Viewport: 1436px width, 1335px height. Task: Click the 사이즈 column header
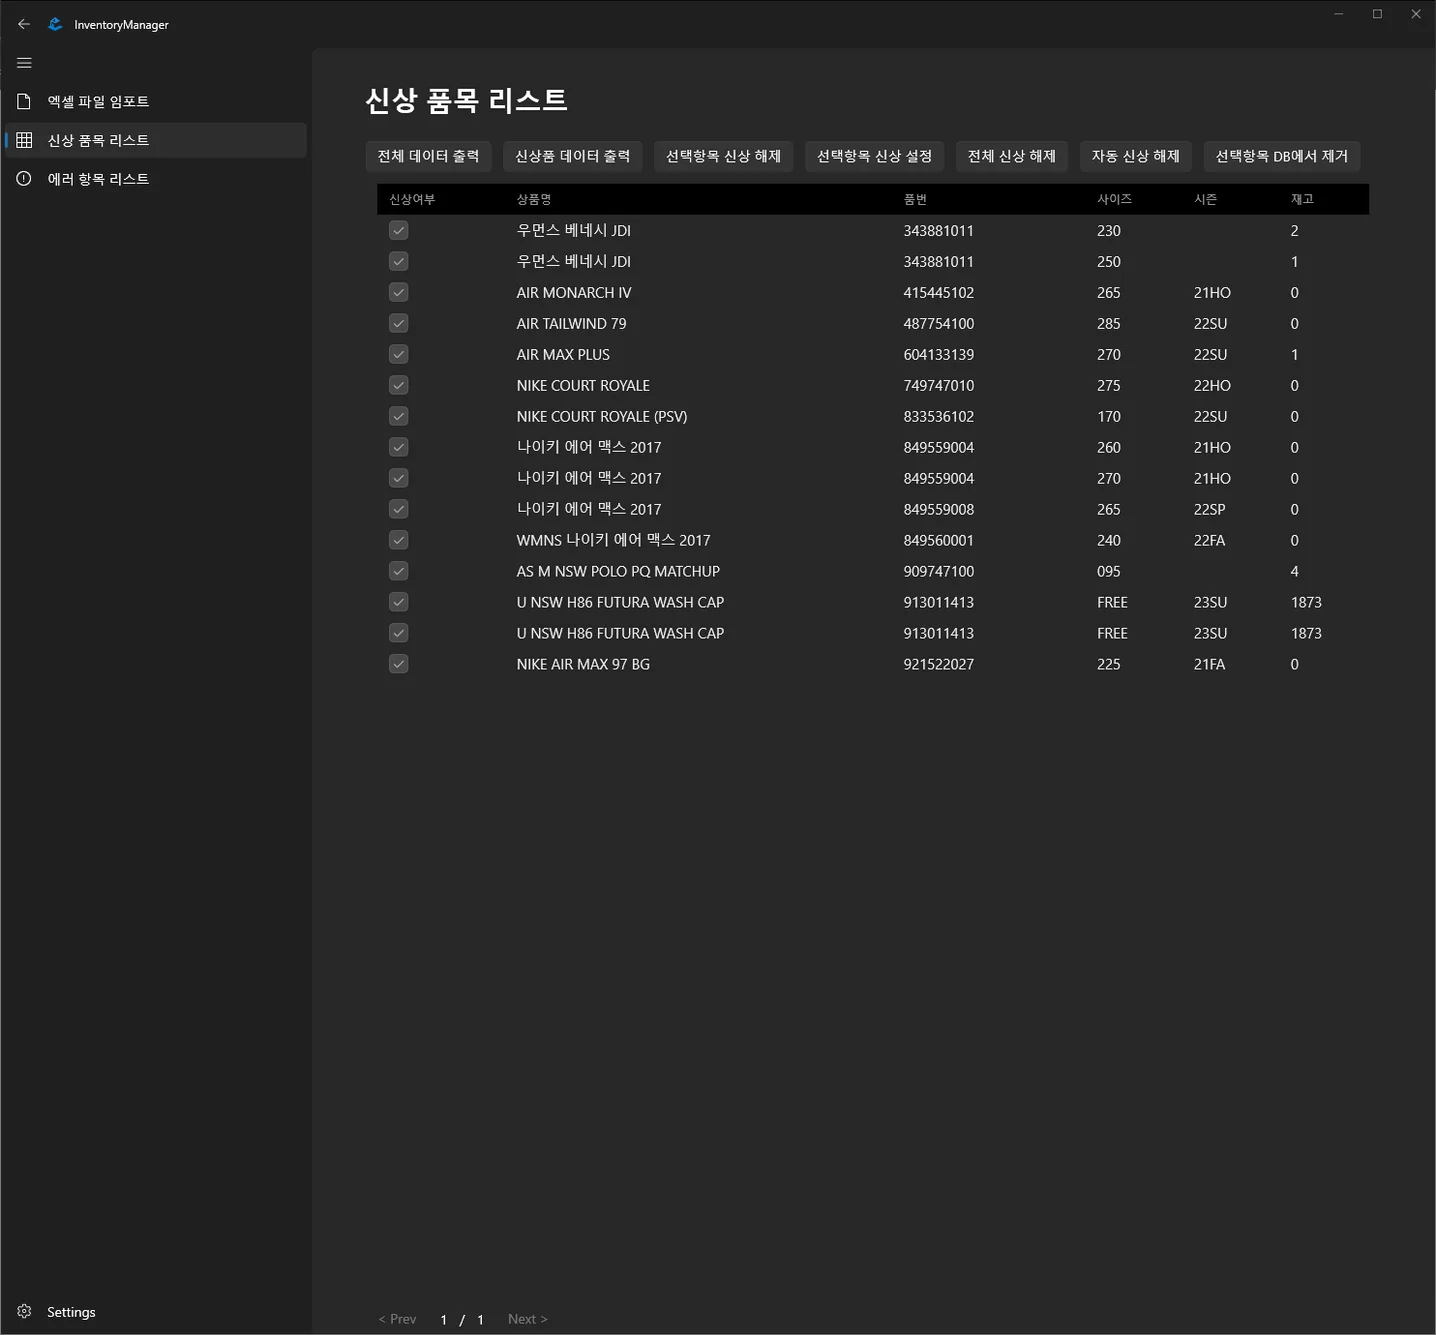tap(1114, 199)
